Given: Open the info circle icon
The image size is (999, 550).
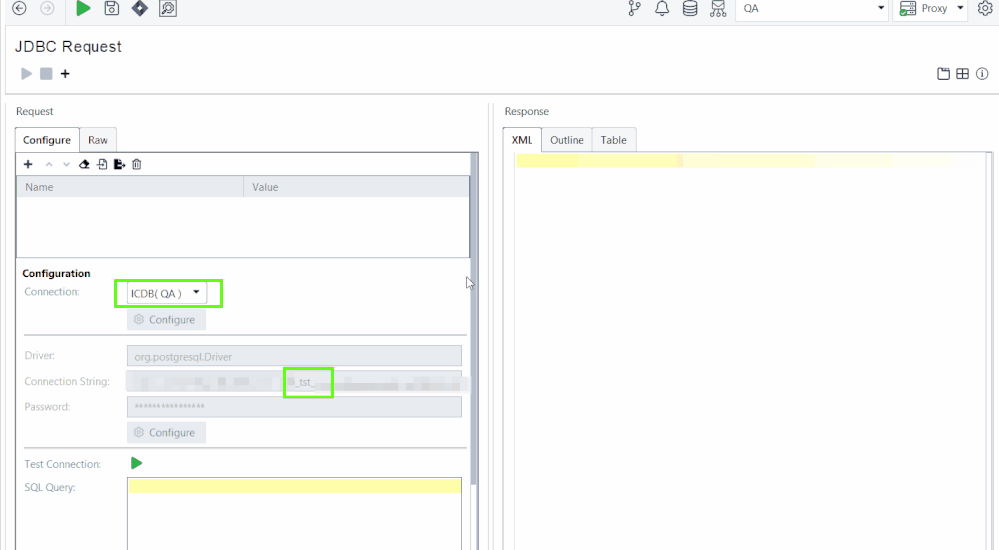Looking at the screenshot, I should [982, 74].
